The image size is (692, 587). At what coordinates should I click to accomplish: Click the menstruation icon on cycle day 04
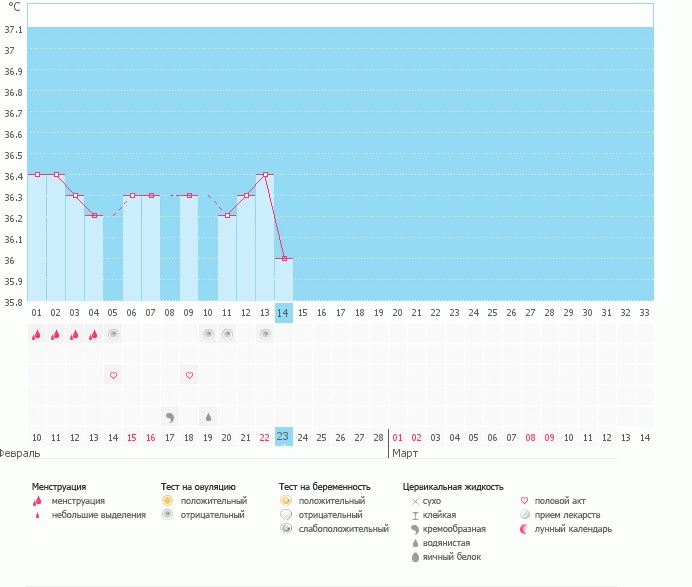94,335
